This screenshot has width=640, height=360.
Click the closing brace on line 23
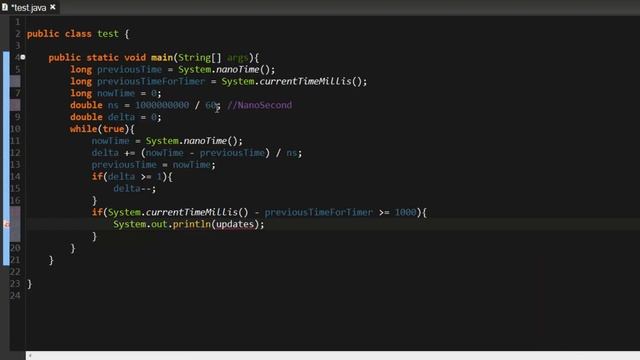coord(29,284)
